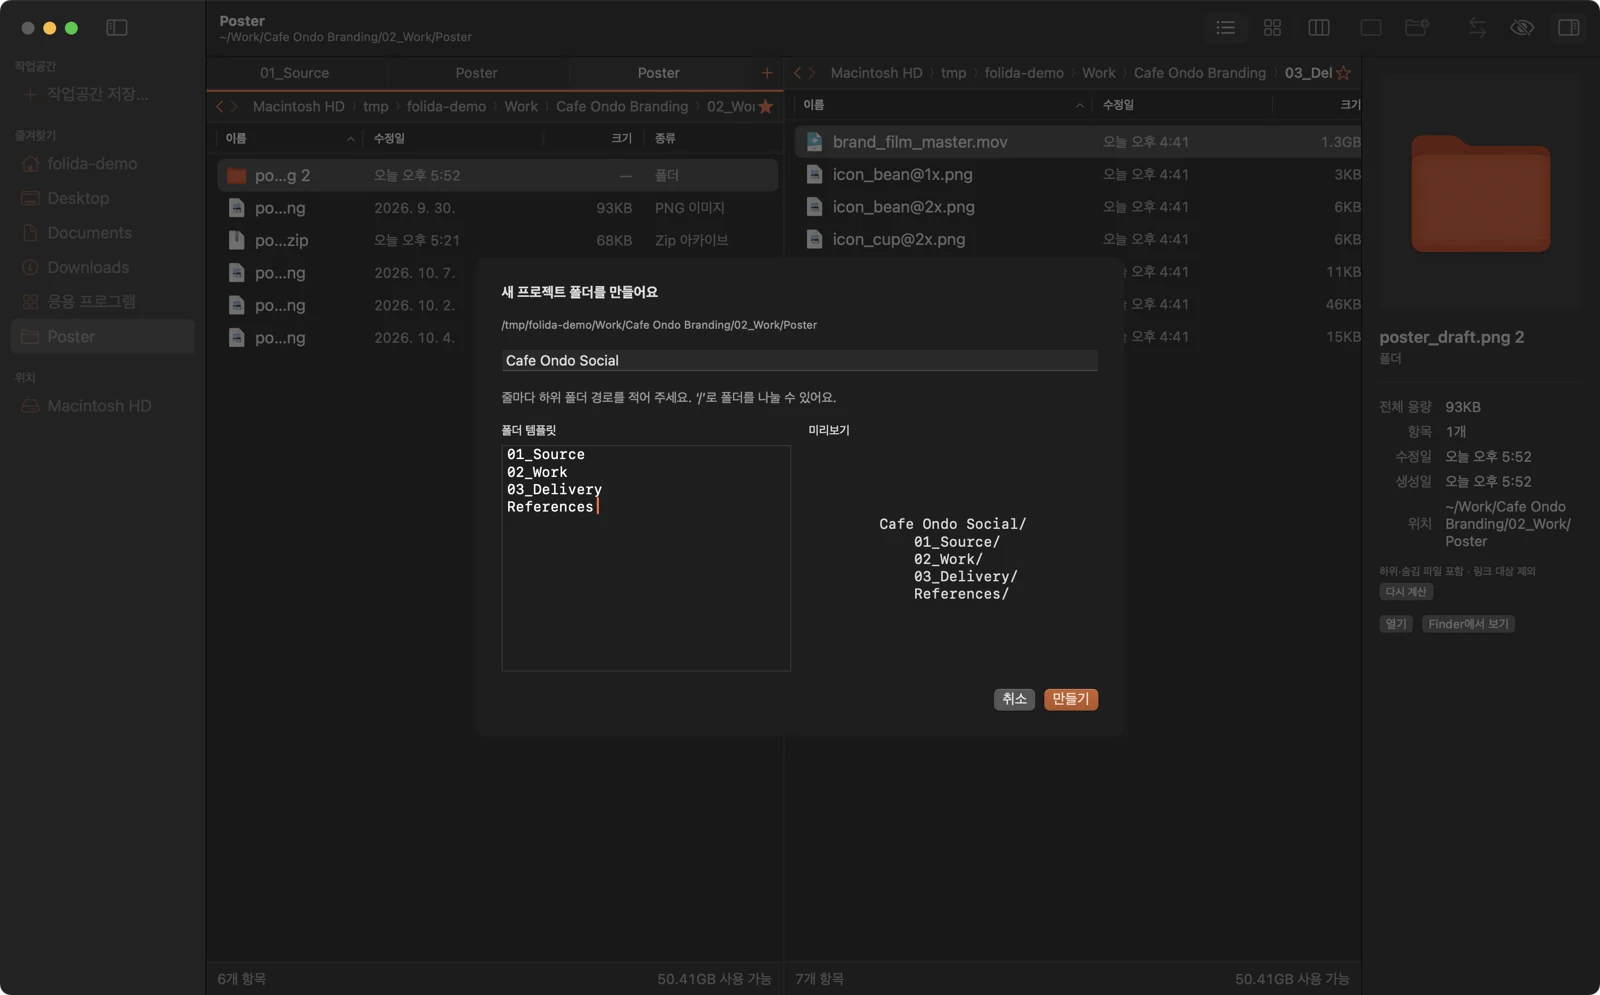Click the Finder에서 보기 button
The image size is (1600, 995).
pyautogui.click(x=1468, y=624)
